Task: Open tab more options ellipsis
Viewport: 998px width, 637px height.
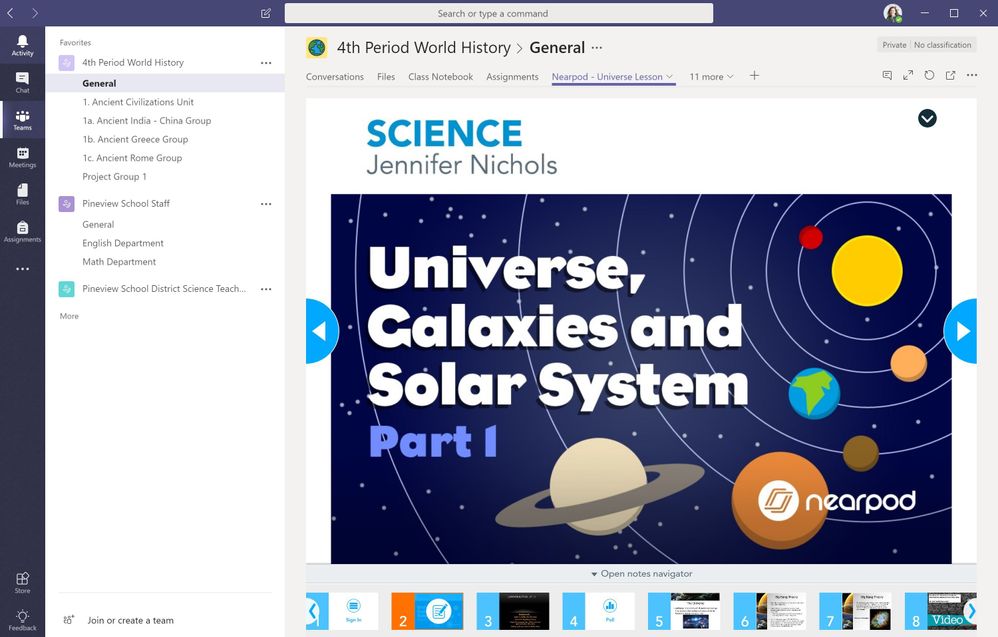Action: 971,75
